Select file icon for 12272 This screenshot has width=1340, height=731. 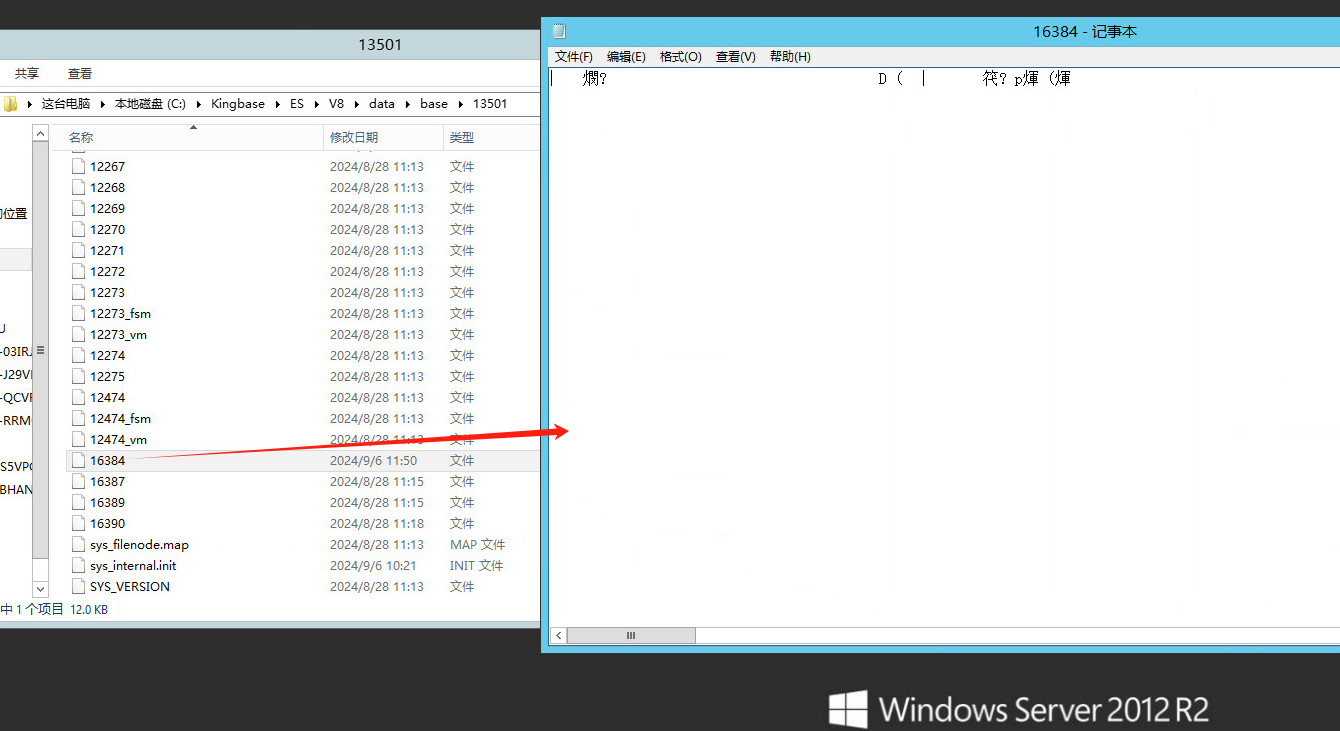pos(78,271)
